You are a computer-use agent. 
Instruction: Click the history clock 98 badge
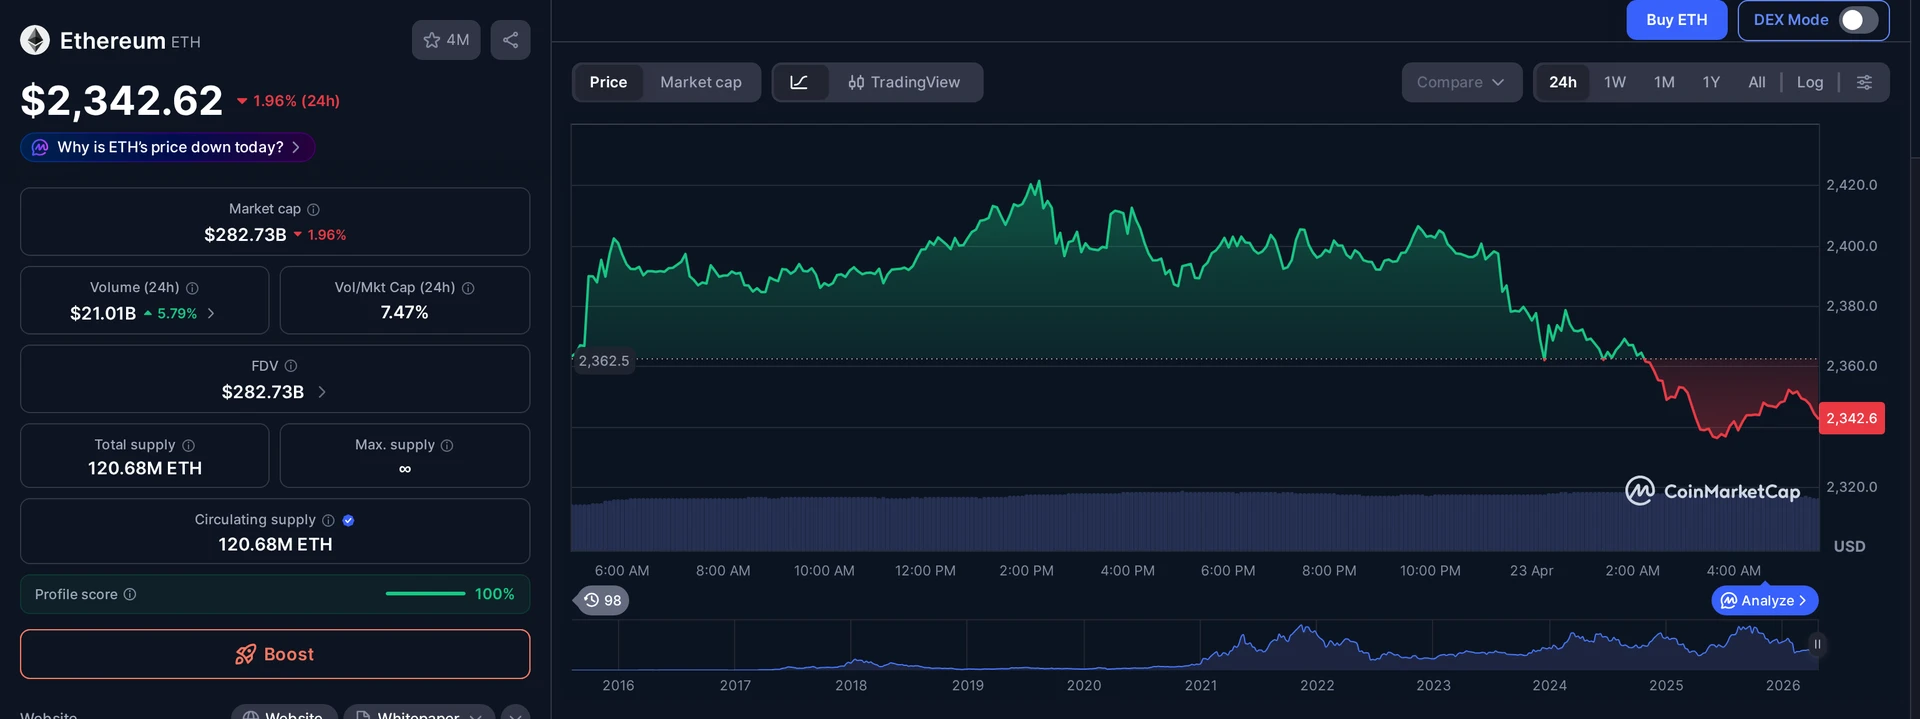[x=603, y=600]
